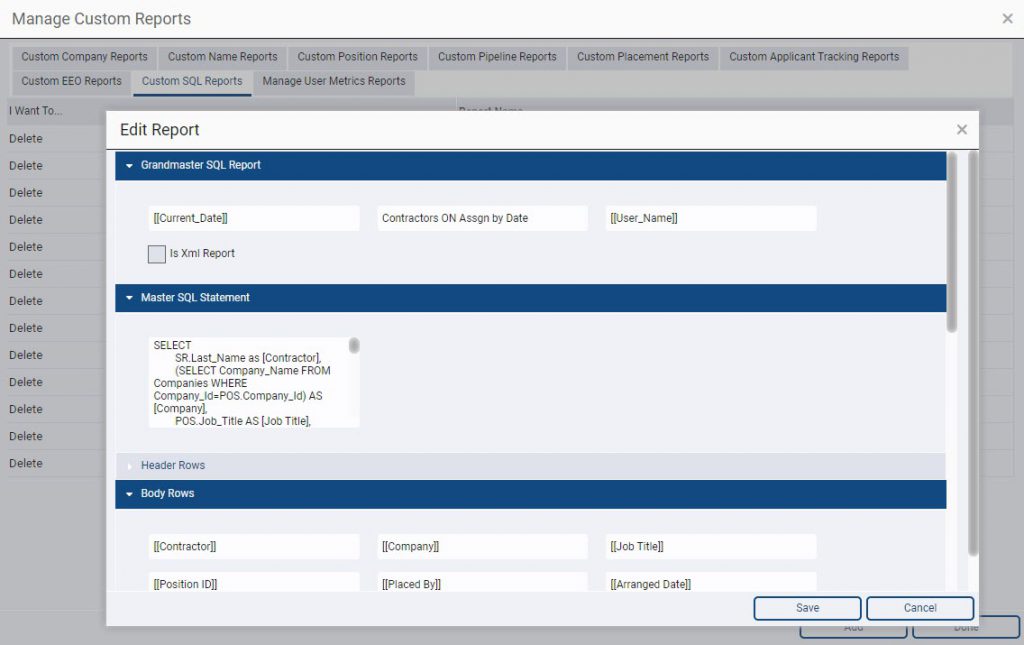Collapse the Grandmaster SQL Report section
The height and width of the screenshot is (645, 1024).
[x=530, y=165]
